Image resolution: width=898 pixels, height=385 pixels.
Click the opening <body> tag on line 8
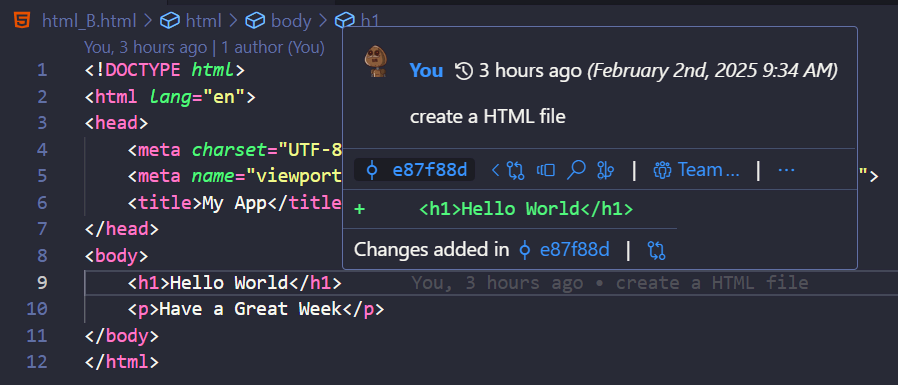point(116,256)
